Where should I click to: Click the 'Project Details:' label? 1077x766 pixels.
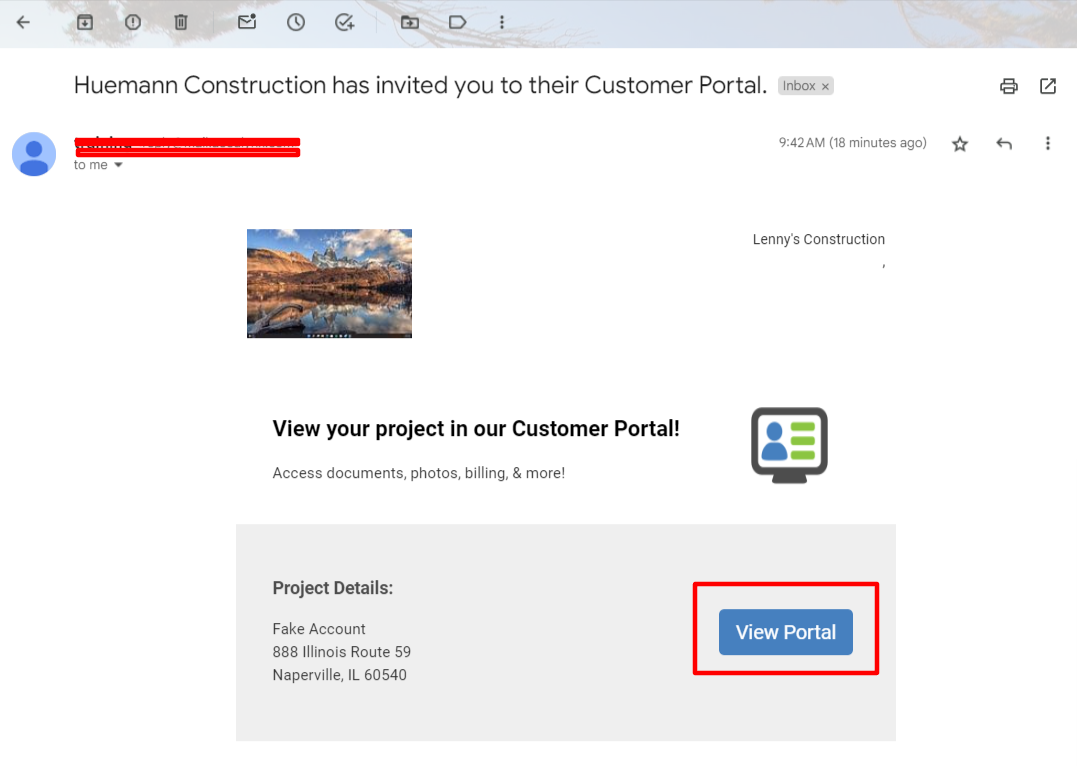[x=332, y=588]
